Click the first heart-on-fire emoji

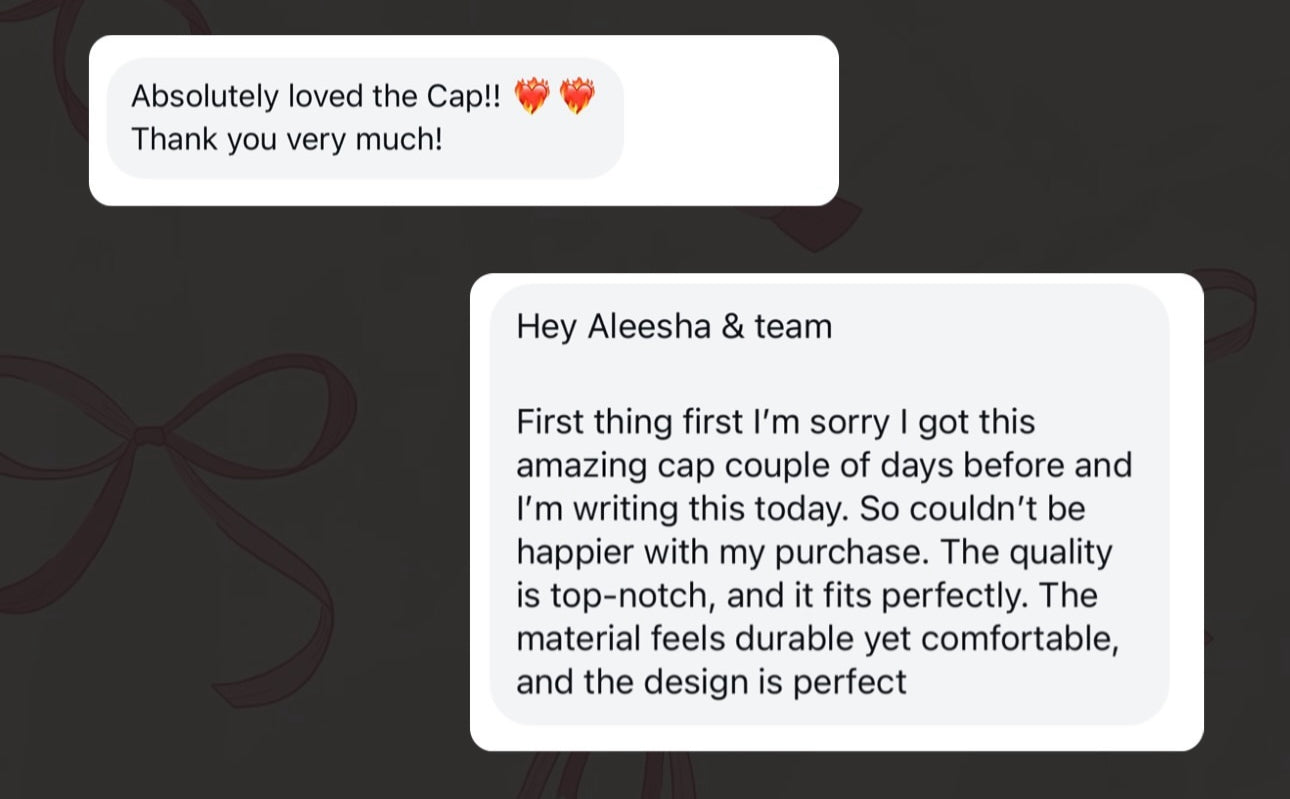pos(531,97)
